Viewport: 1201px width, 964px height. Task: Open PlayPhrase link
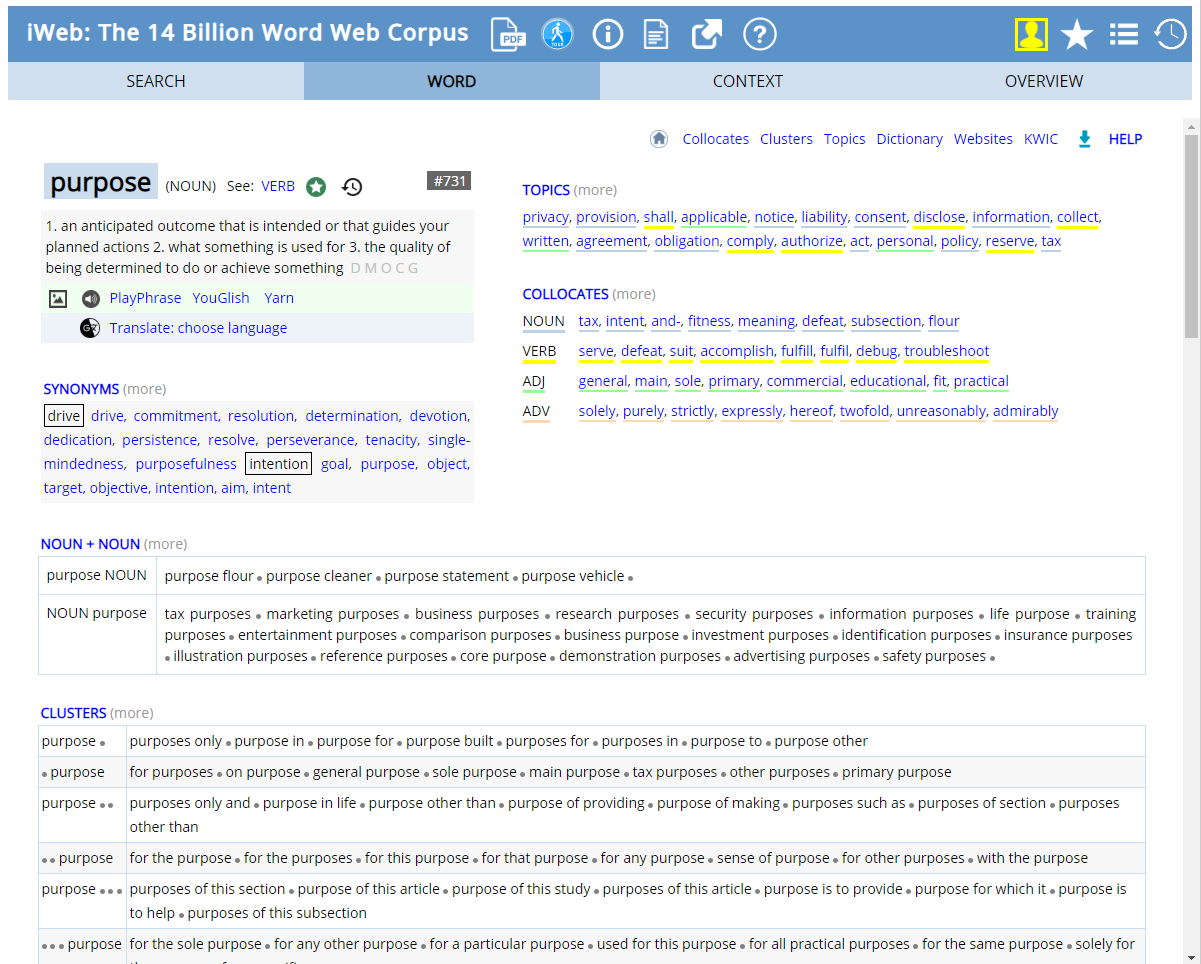pos(146,298)
